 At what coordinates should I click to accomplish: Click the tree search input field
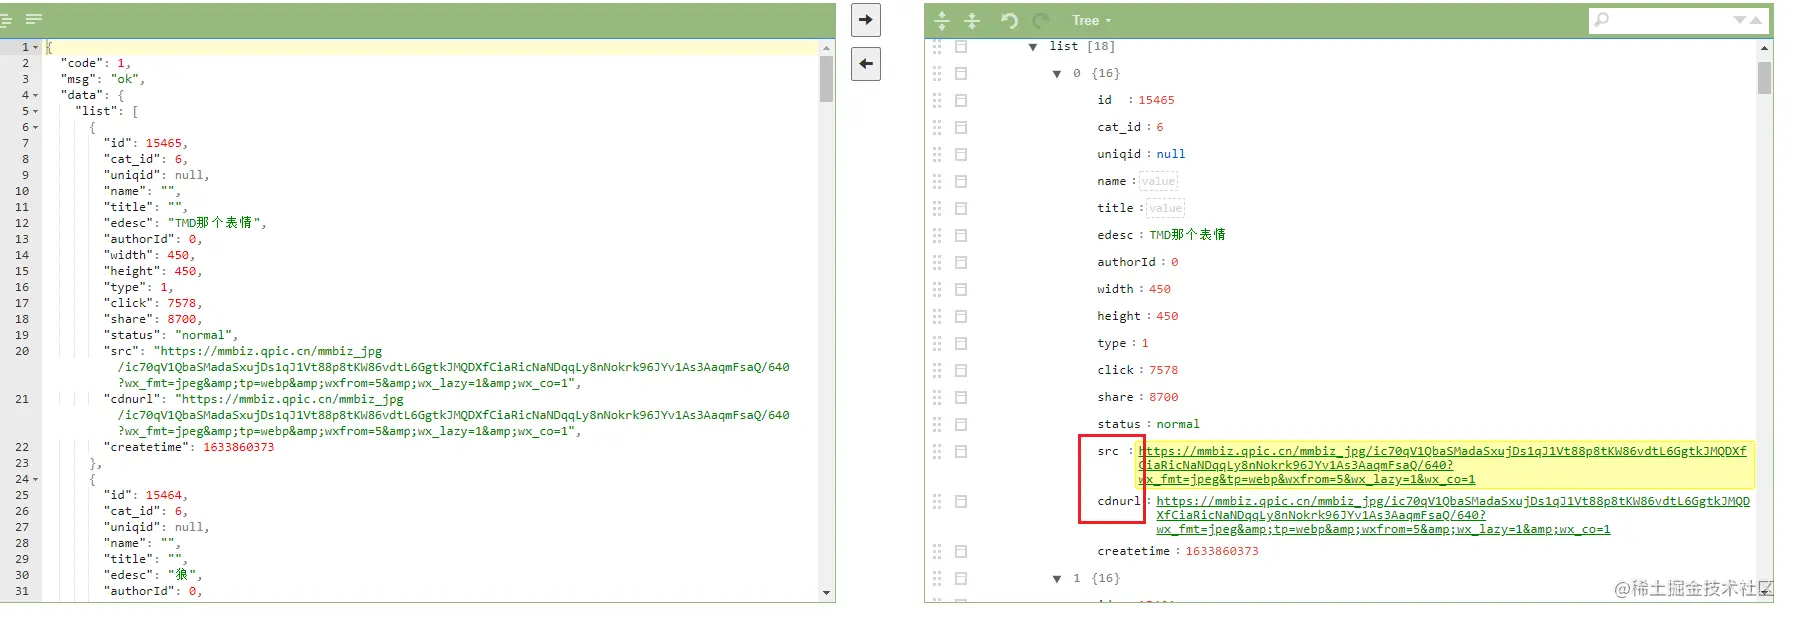[1670, 20]
